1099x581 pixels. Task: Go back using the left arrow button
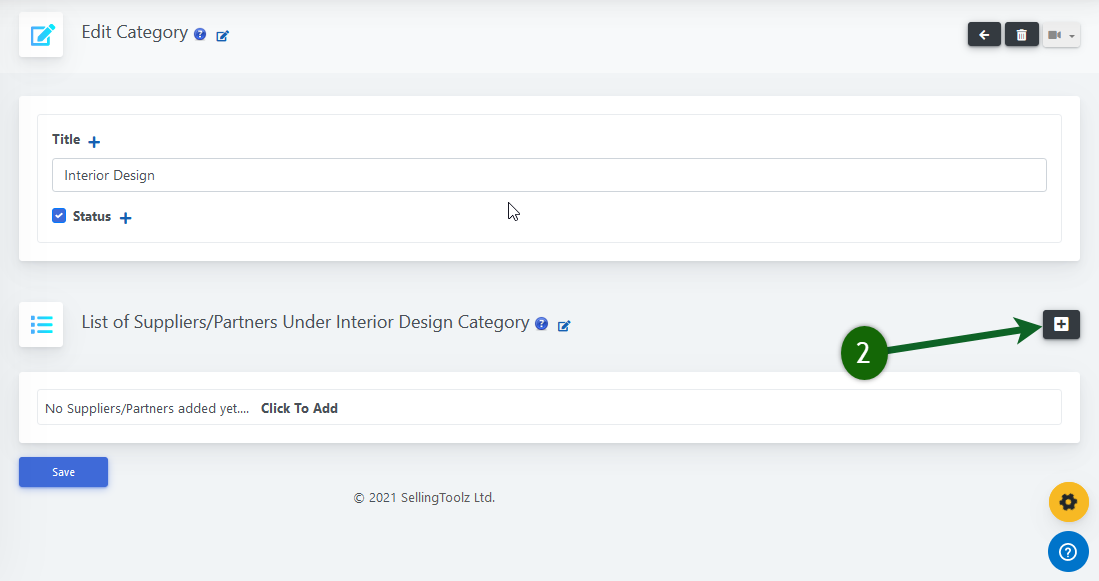click(984, 35)
